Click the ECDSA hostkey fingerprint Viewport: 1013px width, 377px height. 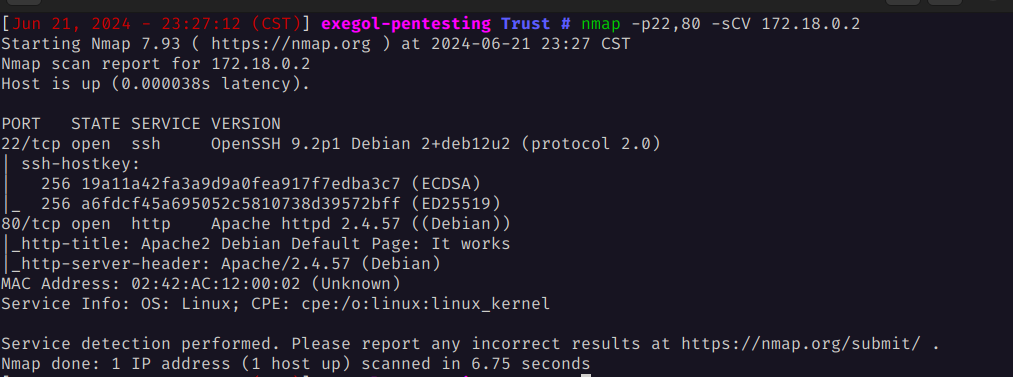241,183
